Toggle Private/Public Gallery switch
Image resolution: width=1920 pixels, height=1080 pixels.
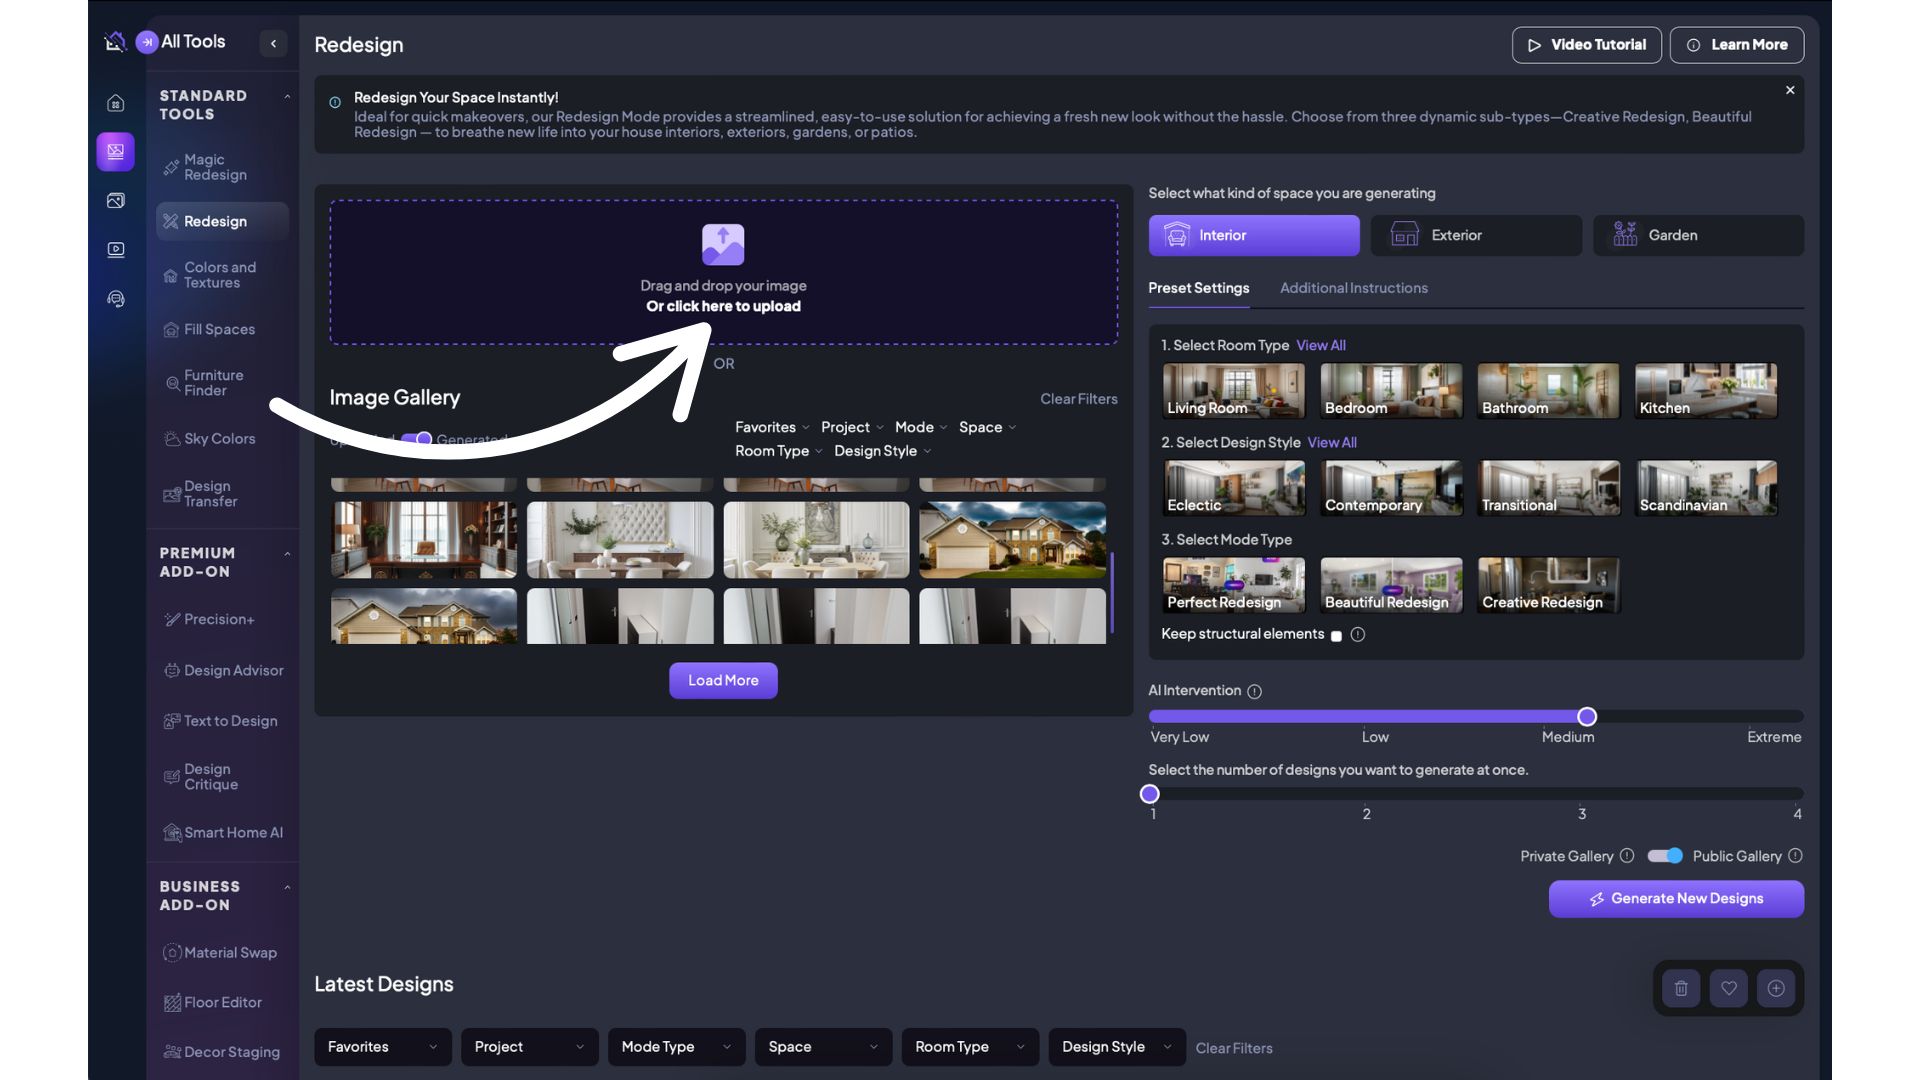pyautogui.click(x=1665, y=856)
